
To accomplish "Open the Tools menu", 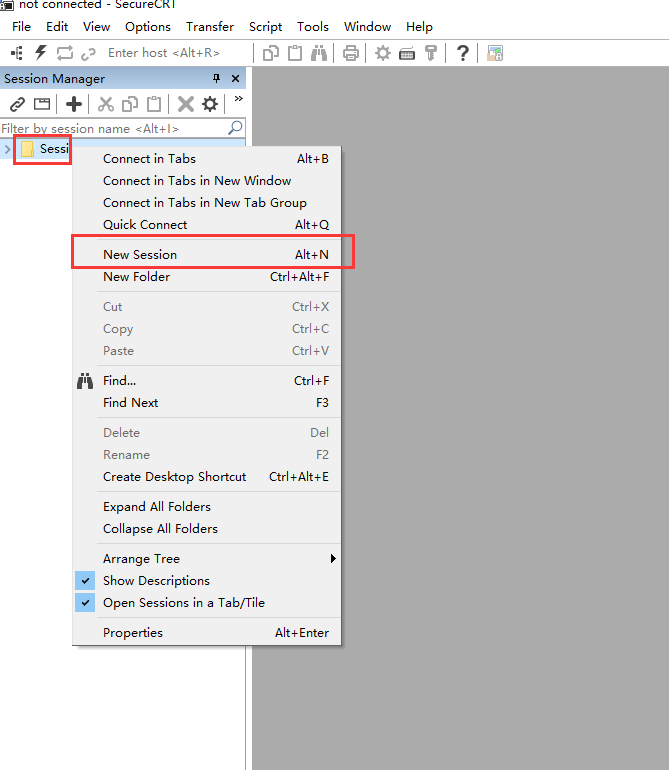I will click(x=312, y=27).
